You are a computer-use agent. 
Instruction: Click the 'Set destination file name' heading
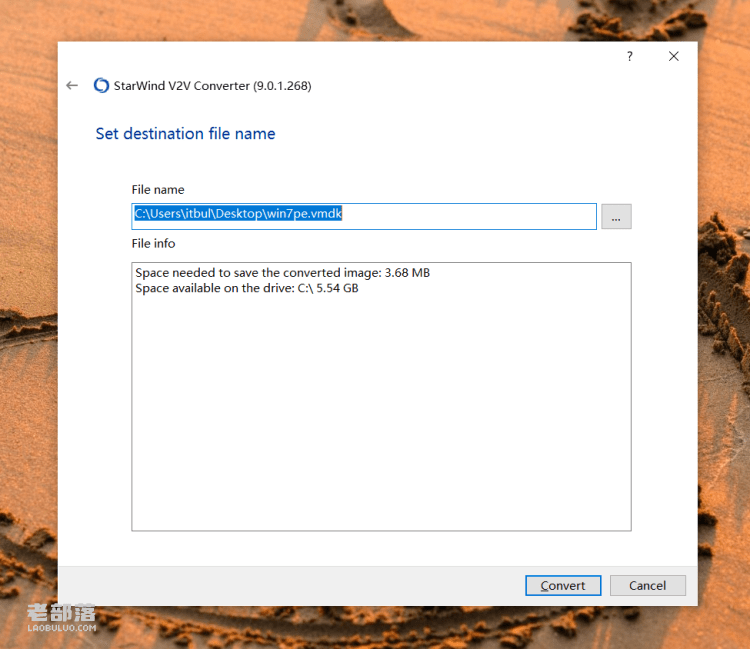click(185, 133)
